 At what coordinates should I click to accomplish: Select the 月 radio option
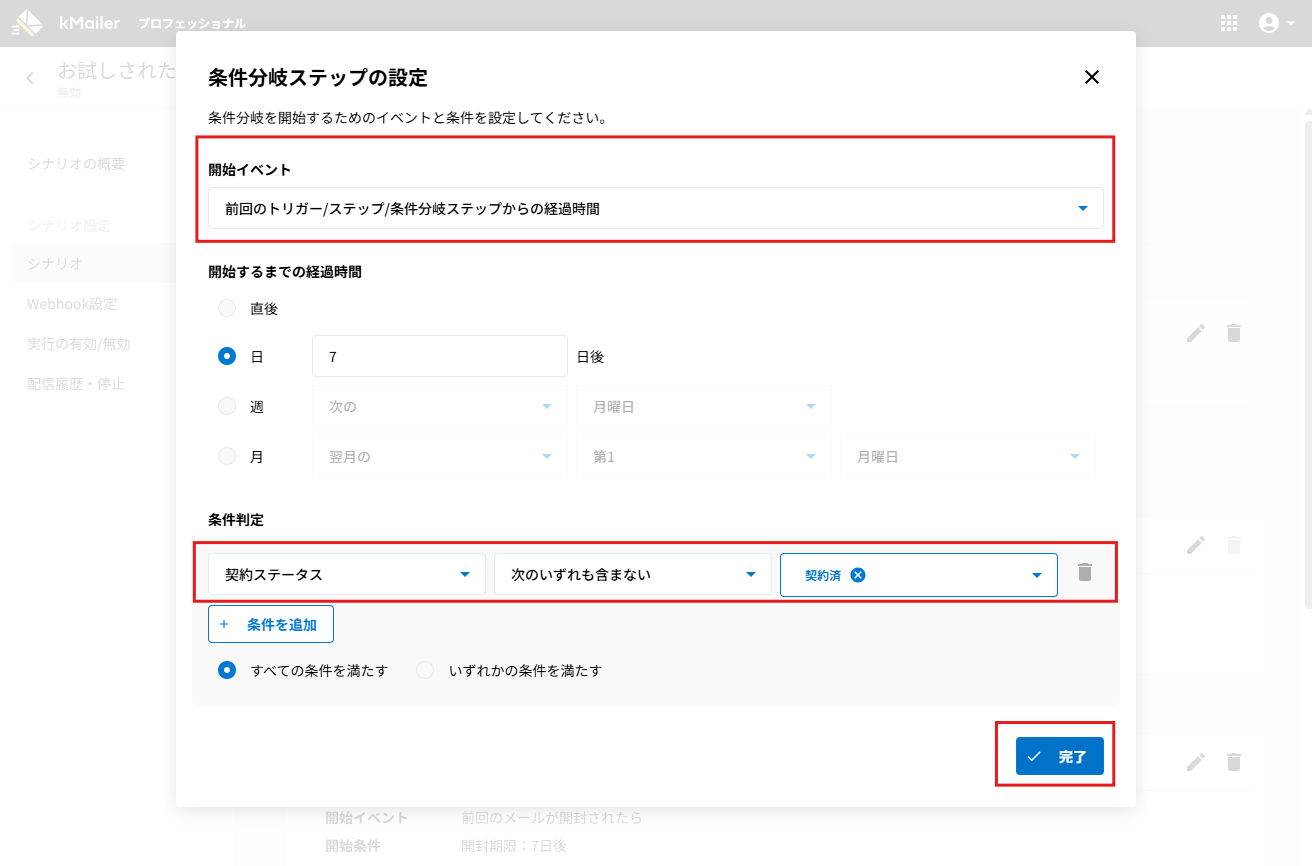[227, 457]
